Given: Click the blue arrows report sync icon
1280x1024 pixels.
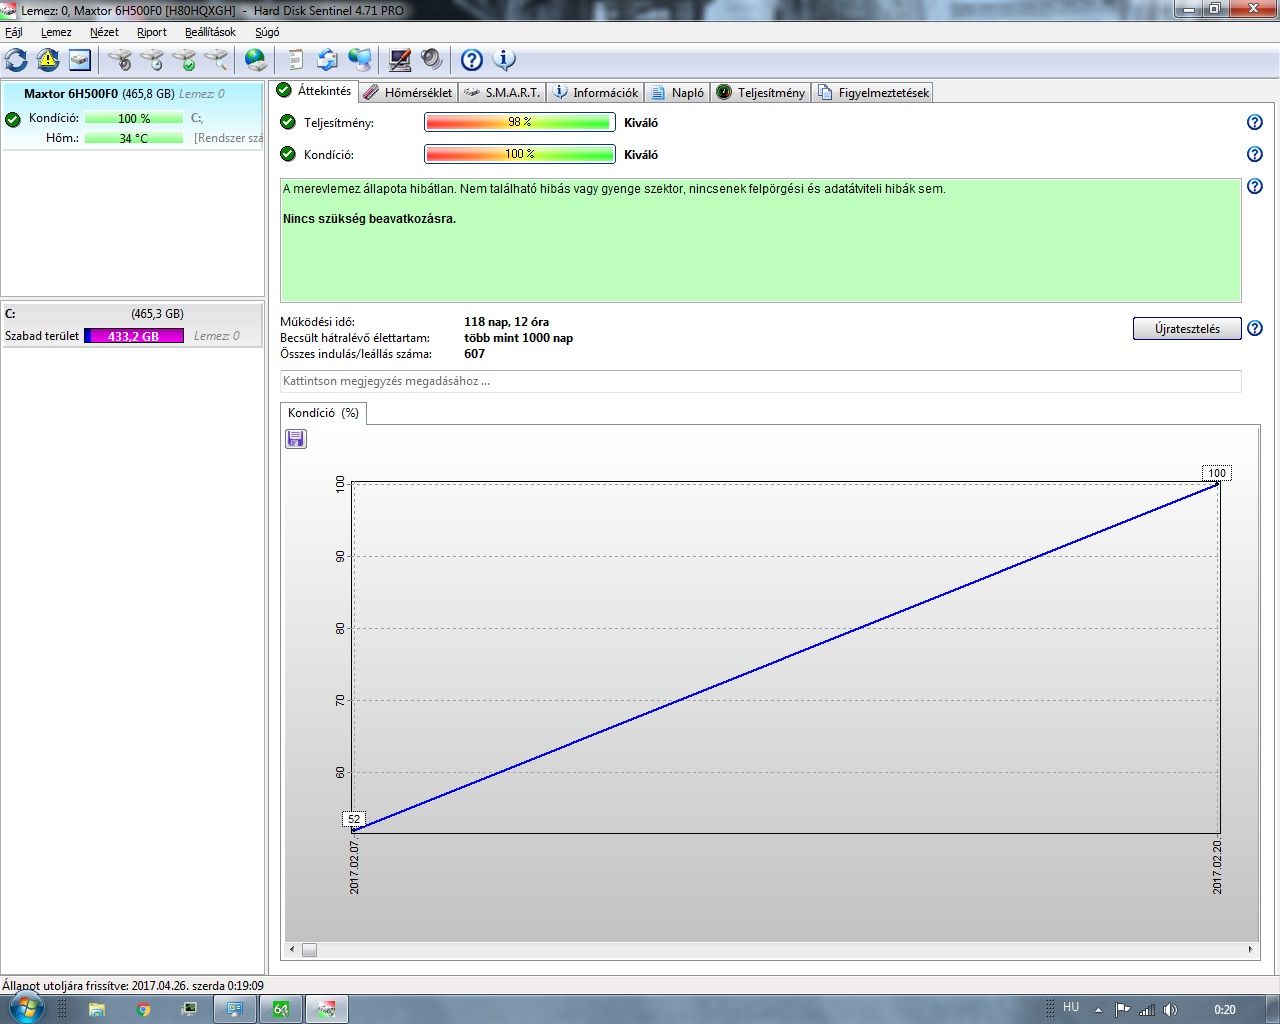Looking at the screenshot, I should pyautogui.click(x=328, y=60).
